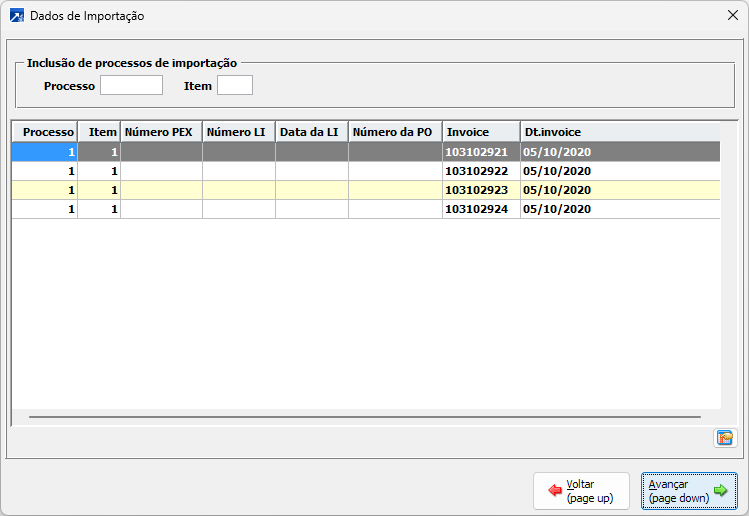Click the Número PEX column header
This screenshot has height=516, width=749.
click(161, 132)
